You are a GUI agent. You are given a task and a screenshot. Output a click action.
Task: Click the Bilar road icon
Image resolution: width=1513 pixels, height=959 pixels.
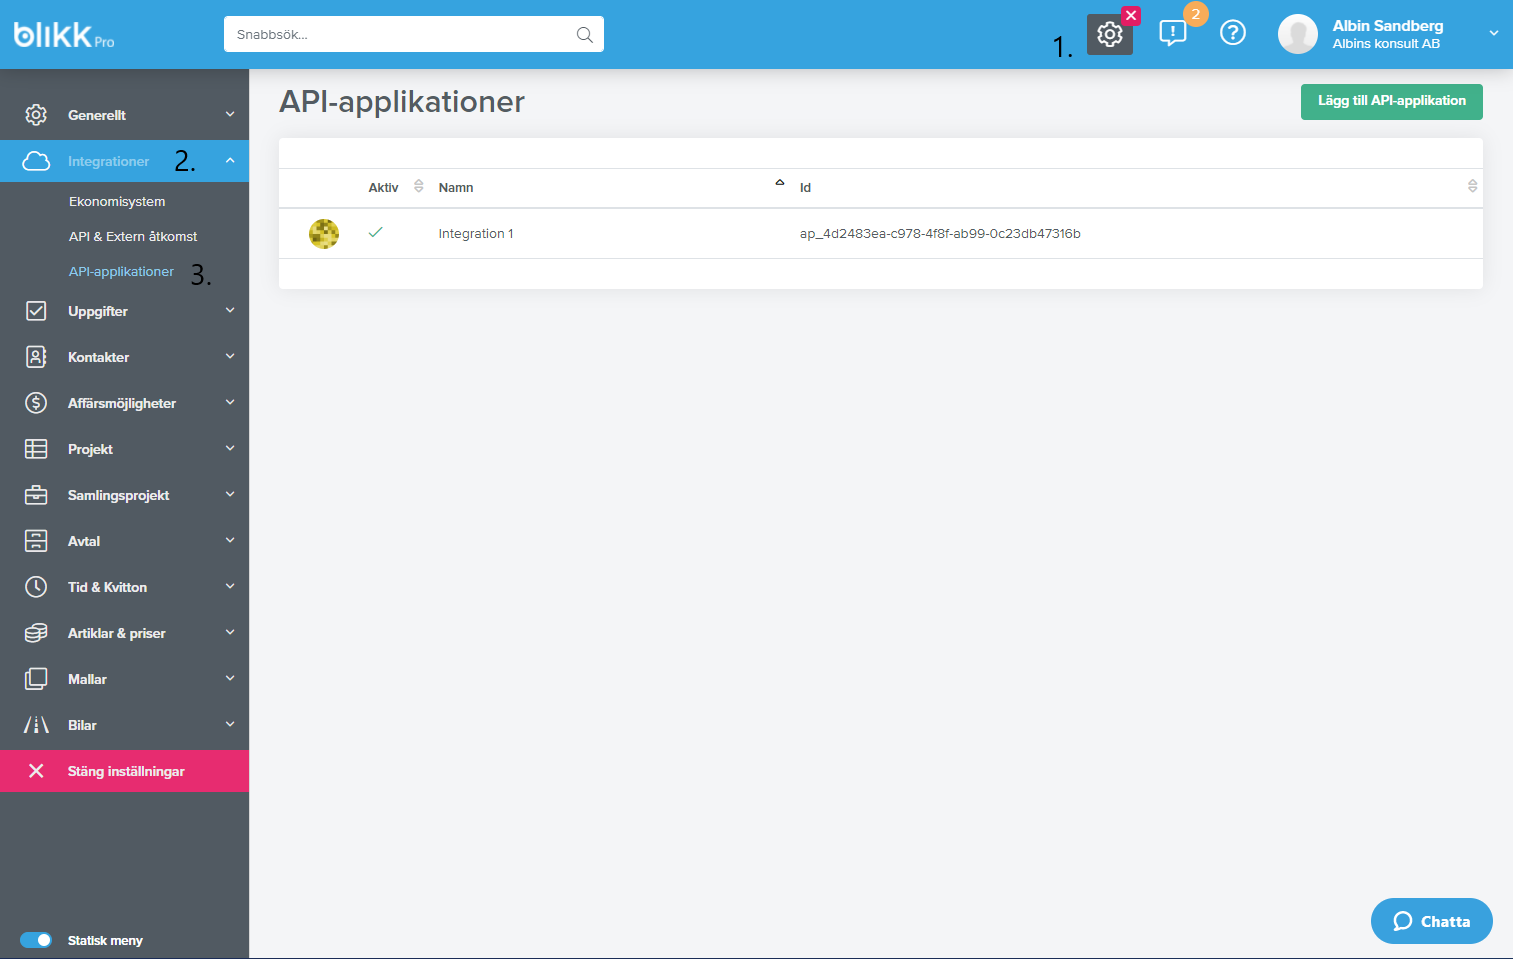tap(36, 725)
